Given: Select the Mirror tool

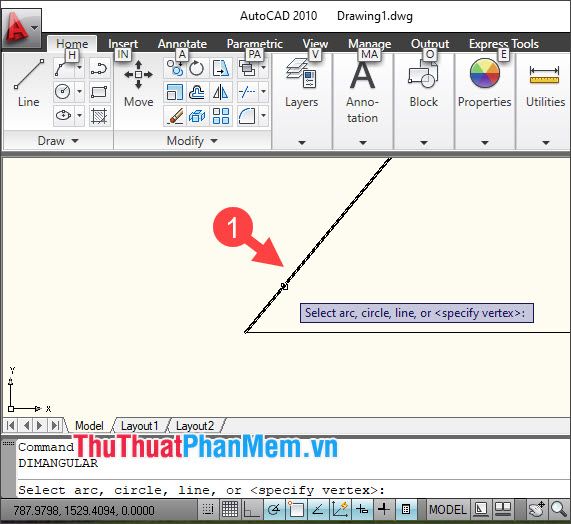Looking at the screenshot, I should coord(221,92).
